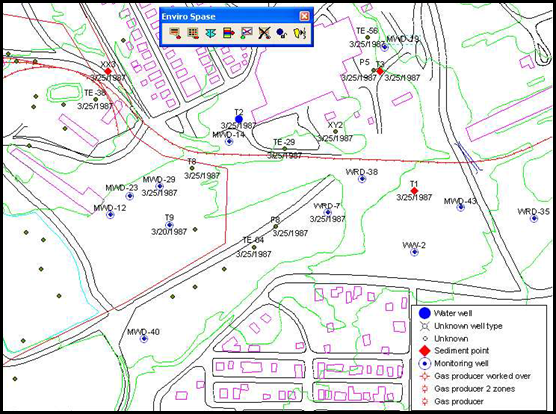The height and width of the screenshot is (414, 556).
Task: Click the colored stacked layers icon with arrow
Action: coord(229,33)
